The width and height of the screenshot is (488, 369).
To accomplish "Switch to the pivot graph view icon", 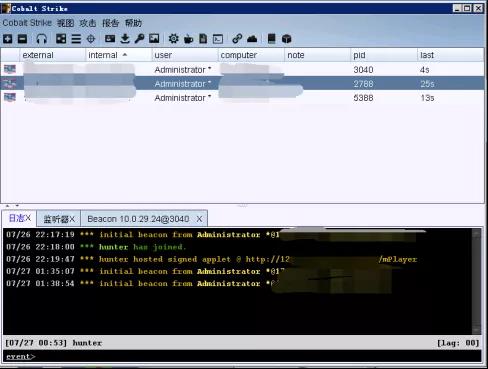I will point(61,39).
